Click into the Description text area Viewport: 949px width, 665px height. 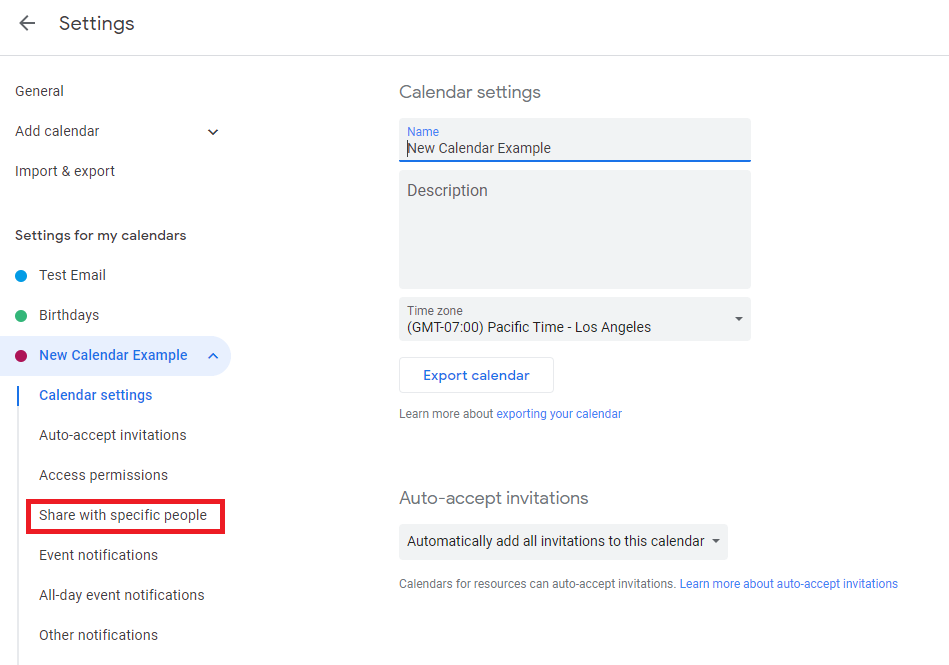click(x=574, y=230)
